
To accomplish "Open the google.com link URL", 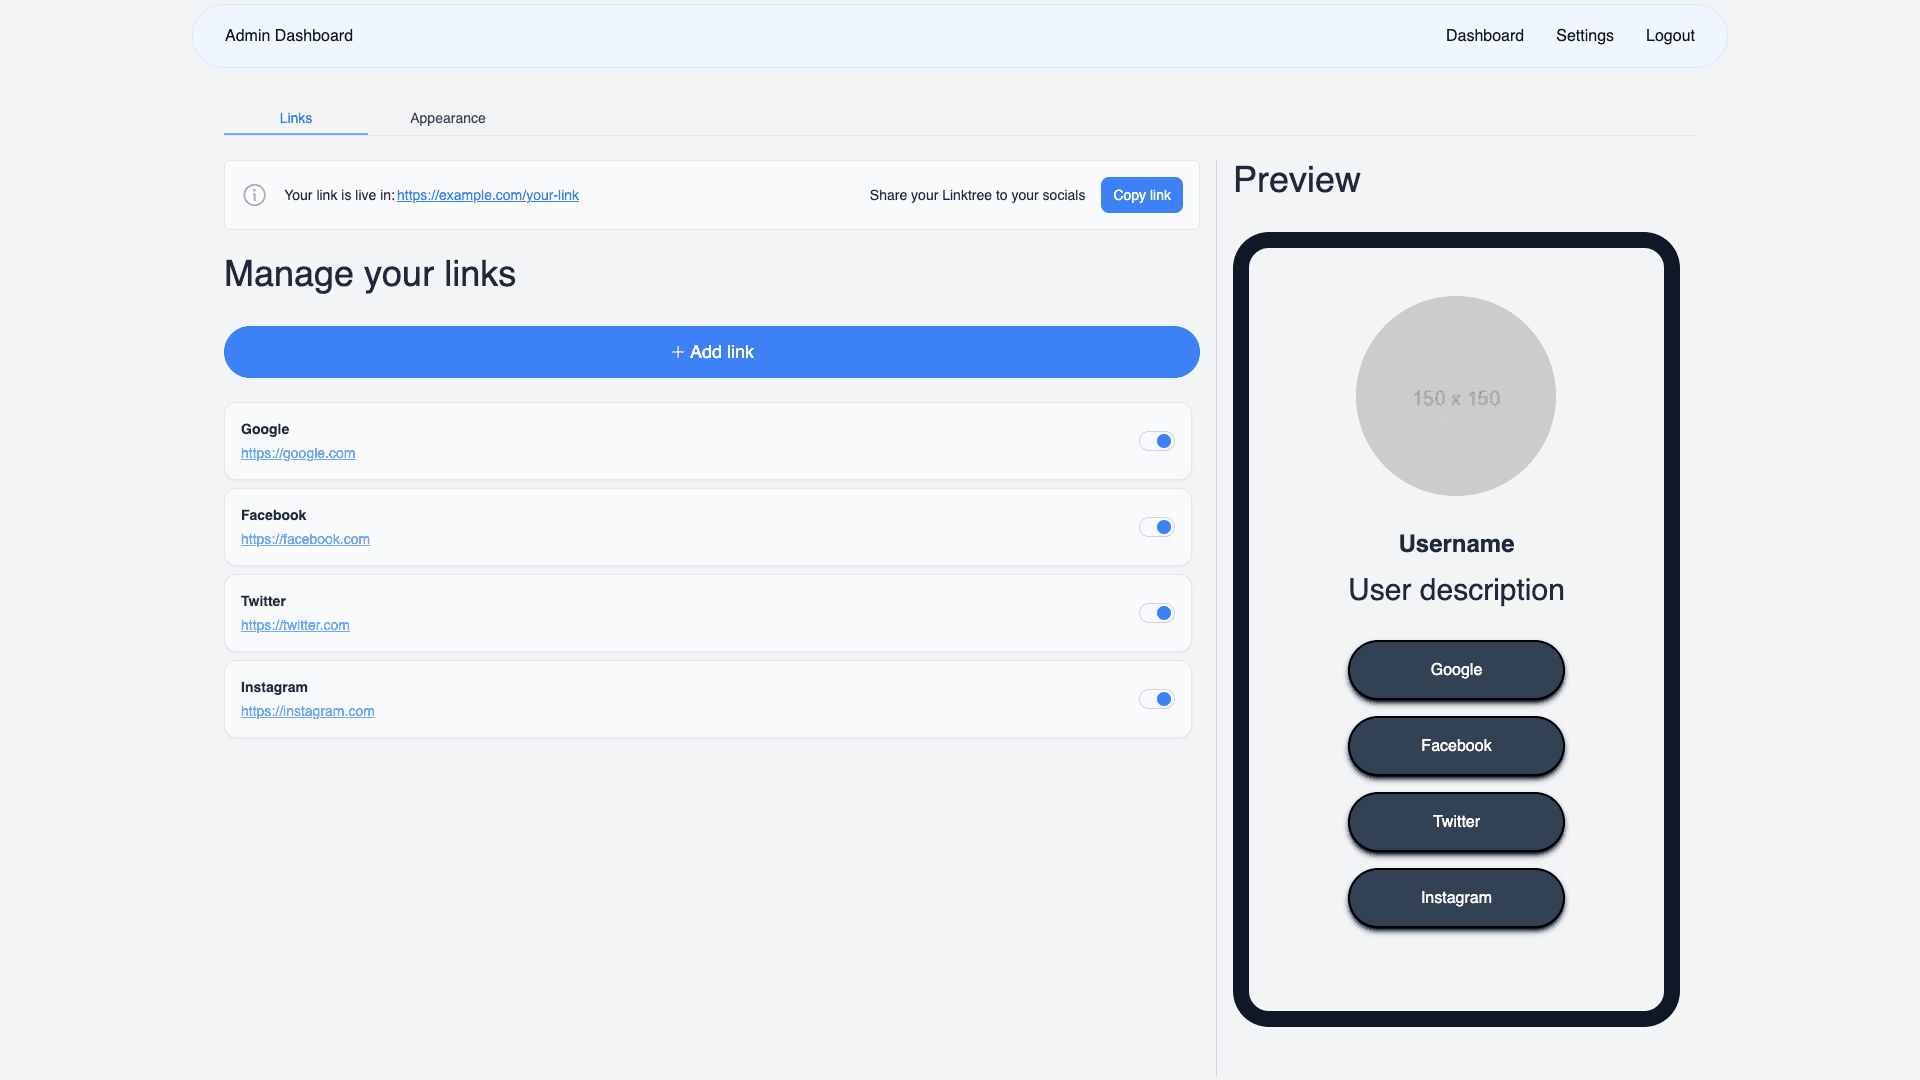I will click(x=297, y=453).
